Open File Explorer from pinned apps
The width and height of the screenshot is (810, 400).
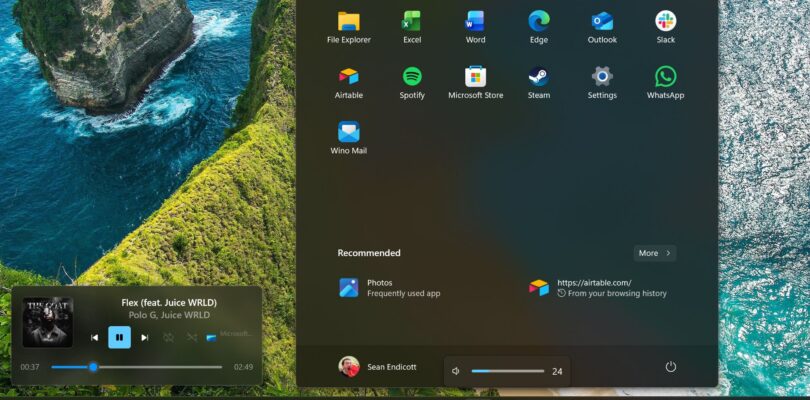pyautogui.click(x=349, y=27)
